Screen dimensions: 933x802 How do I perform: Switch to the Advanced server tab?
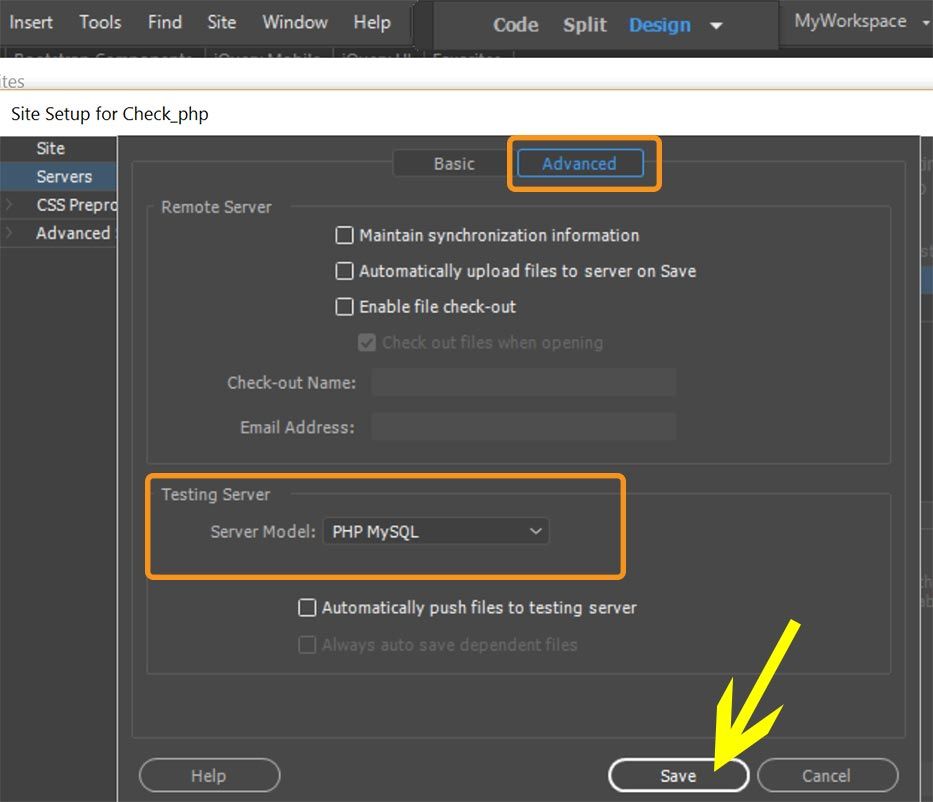[580, 164]
